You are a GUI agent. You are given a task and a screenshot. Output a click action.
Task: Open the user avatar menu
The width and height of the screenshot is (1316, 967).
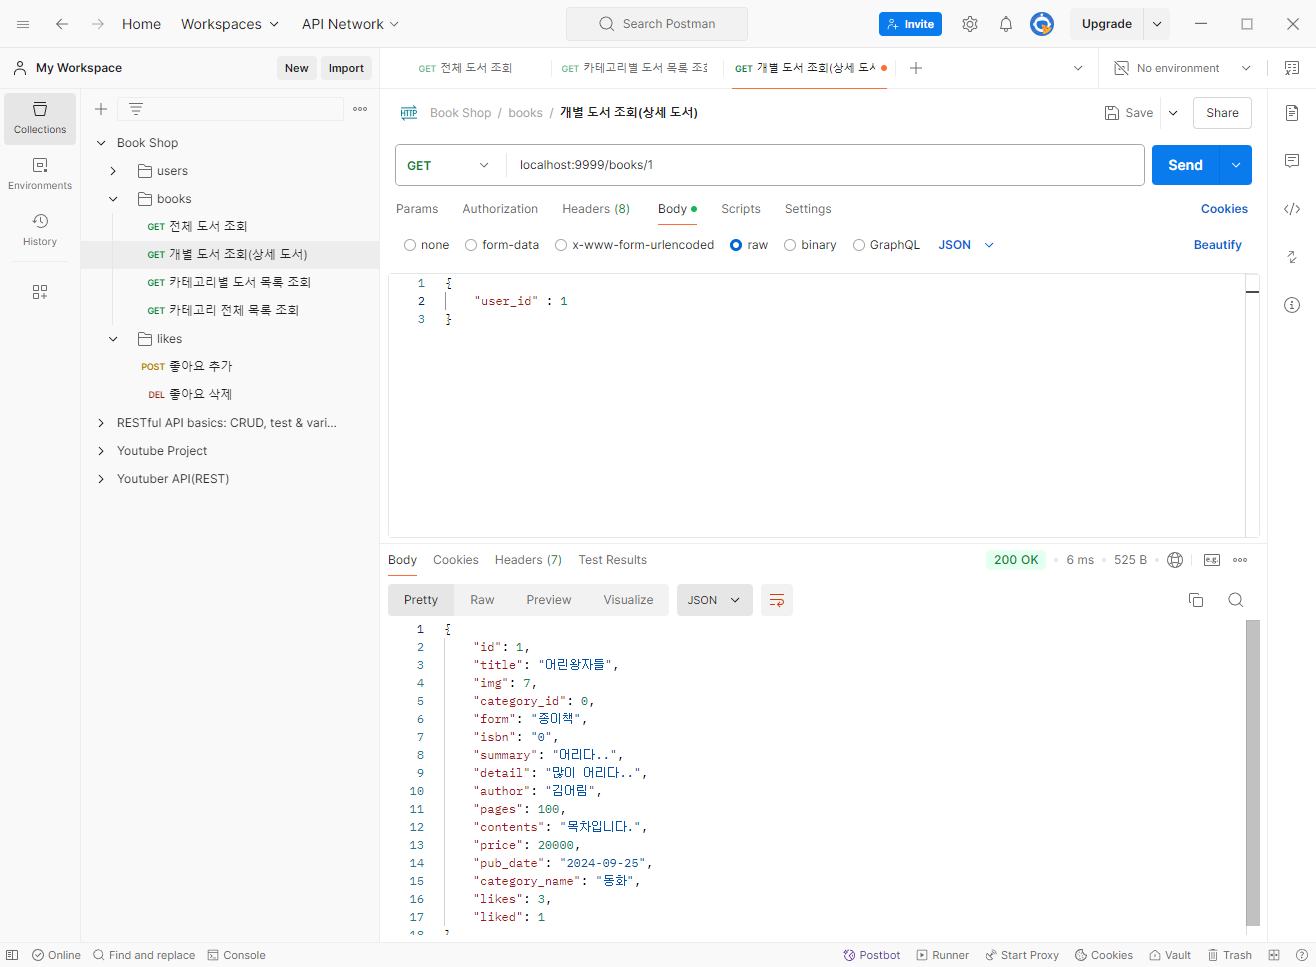point(1042,24)
